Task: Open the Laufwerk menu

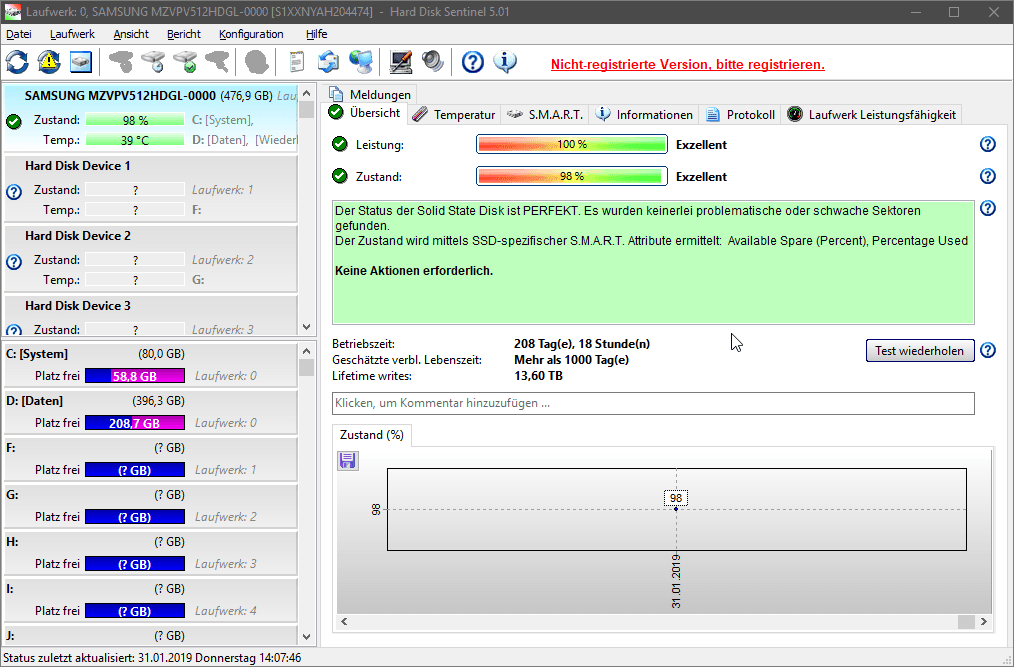Action: pyautogui.click(x=72, y=34)
